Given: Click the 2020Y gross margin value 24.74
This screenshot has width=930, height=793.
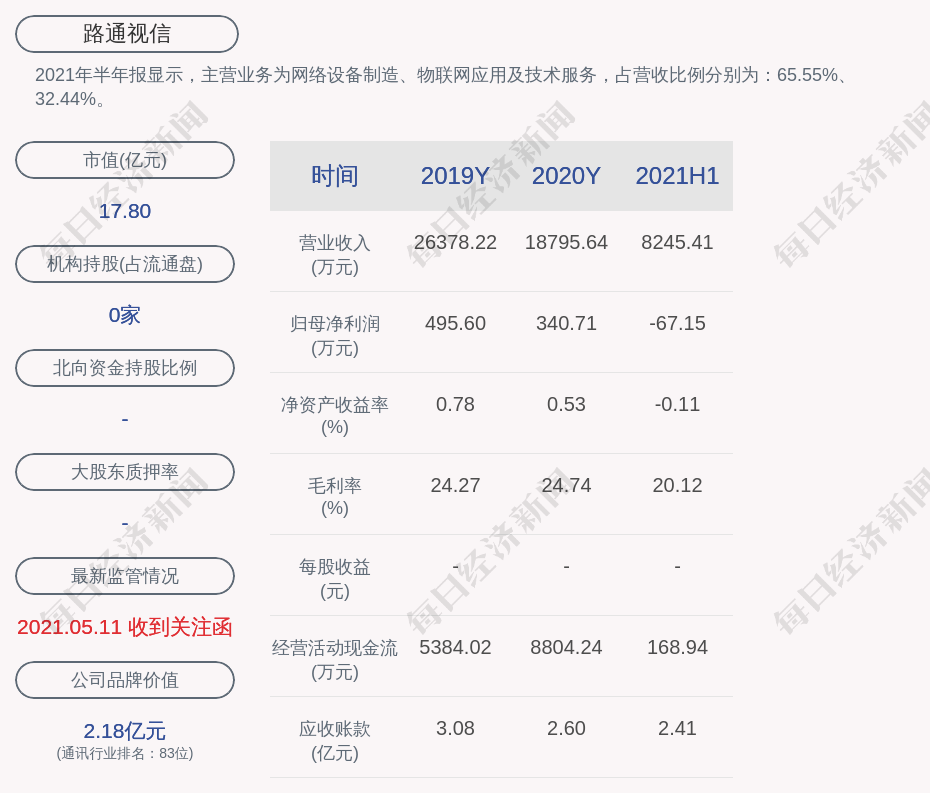Looking at the screenshot, I should 566,485.
